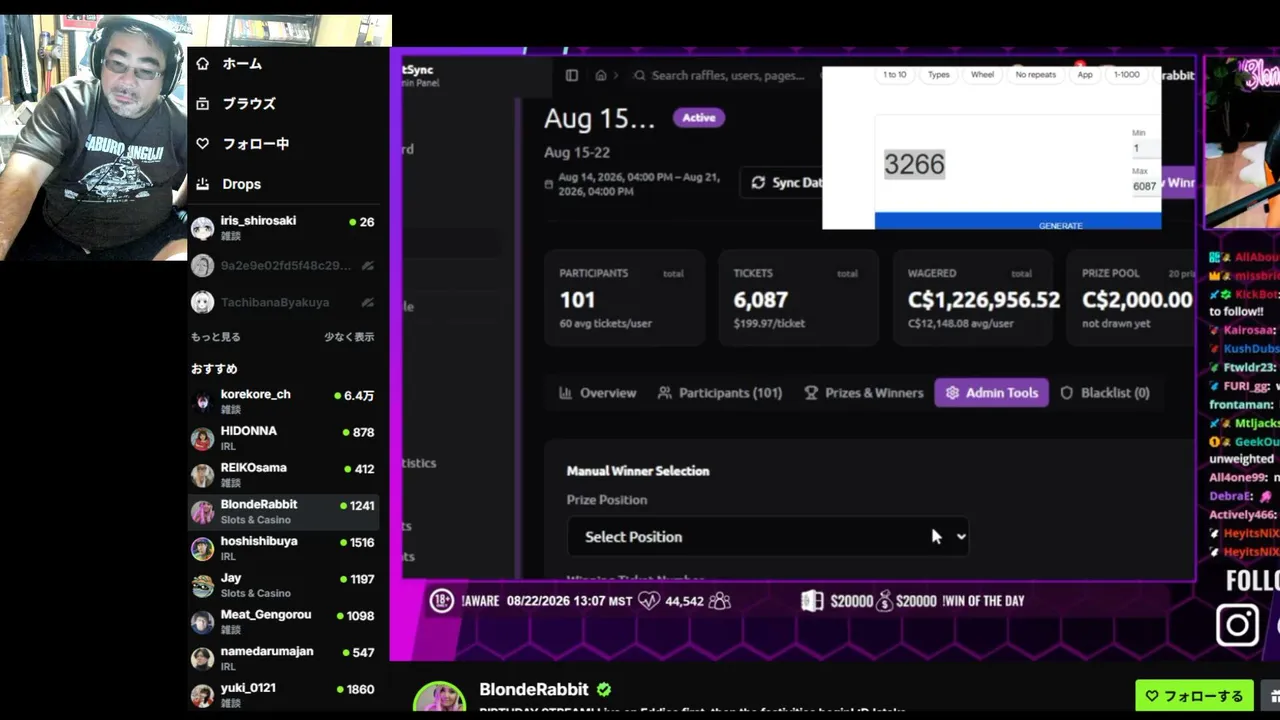
Task: Click the Prizes trophy icon
Action: [x=811, y=393]
